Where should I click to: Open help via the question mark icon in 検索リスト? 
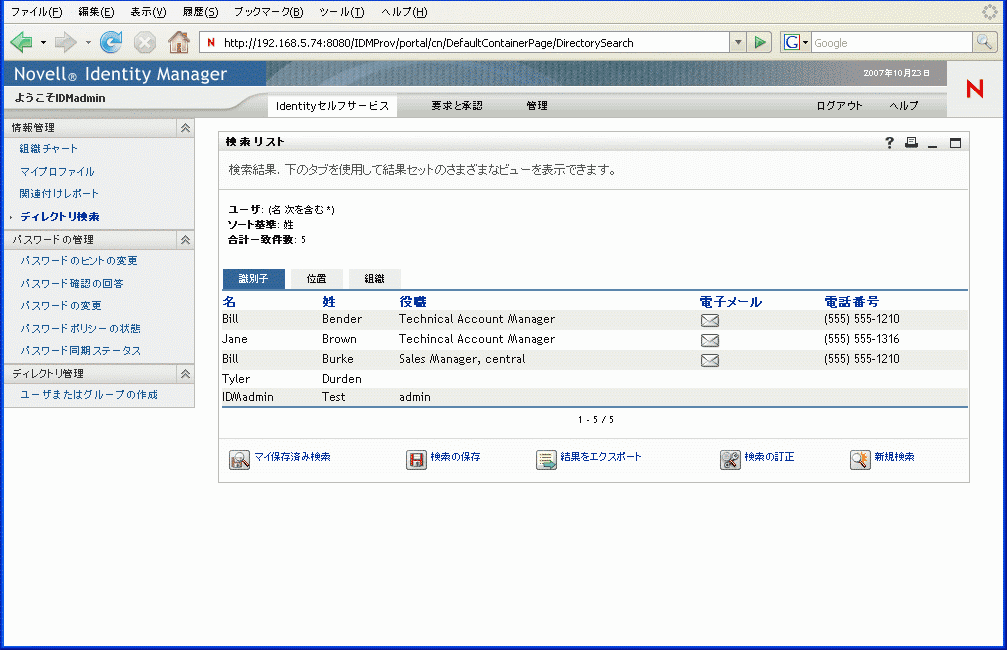889,143
